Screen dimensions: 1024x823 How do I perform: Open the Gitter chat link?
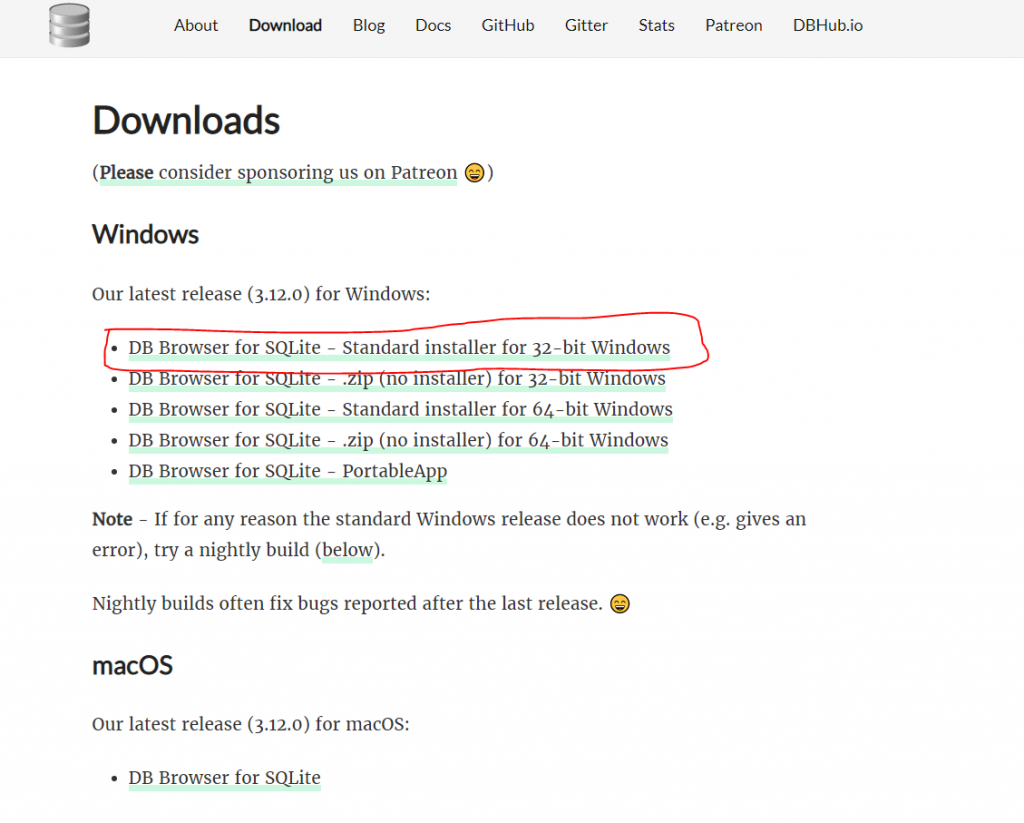586,25
